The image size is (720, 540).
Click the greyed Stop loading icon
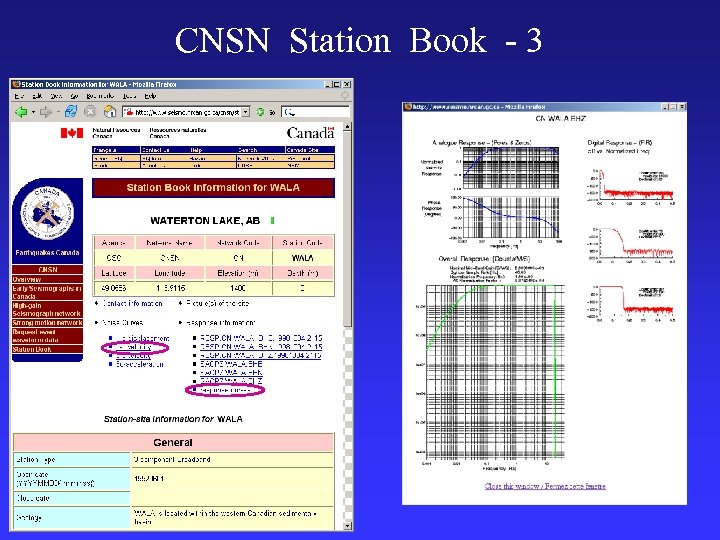[90, 112]
